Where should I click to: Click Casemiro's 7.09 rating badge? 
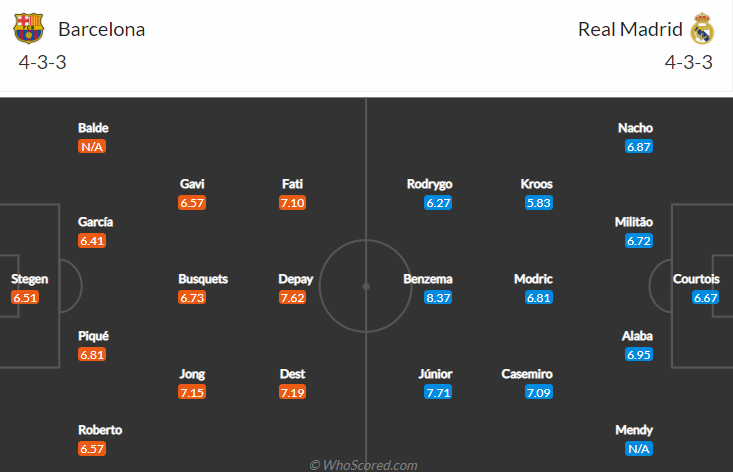[539, 393]
